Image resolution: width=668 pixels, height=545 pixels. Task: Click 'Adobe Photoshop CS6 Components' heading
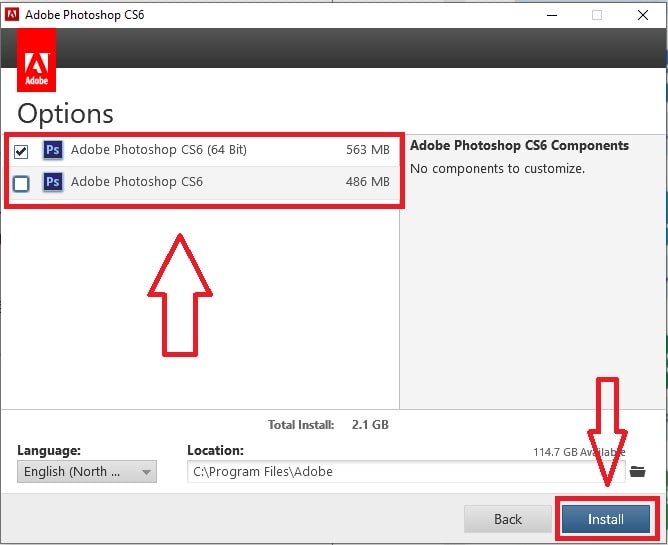[519, 145]
